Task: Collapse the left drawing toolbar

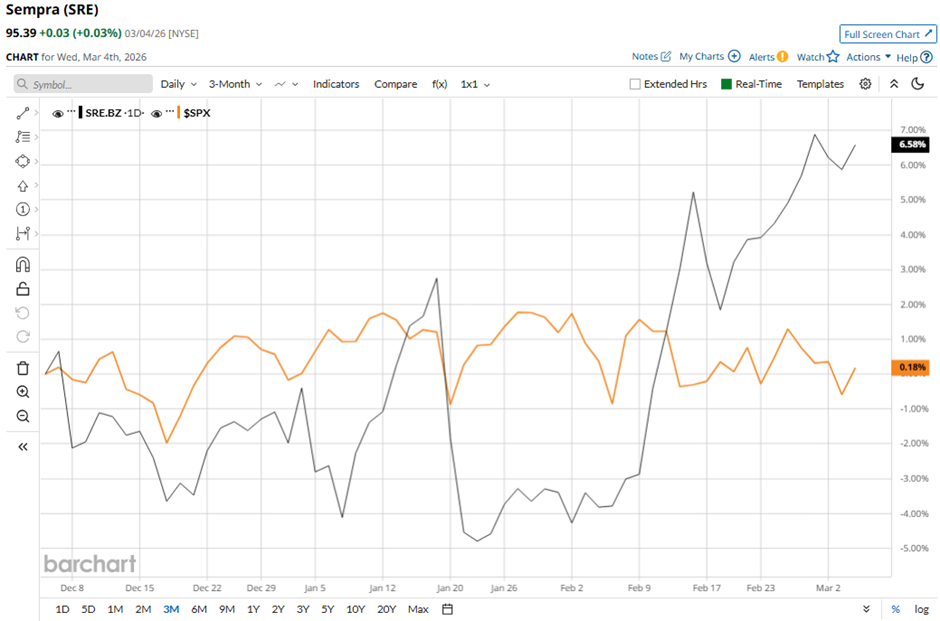Action: tap(23, 447)
